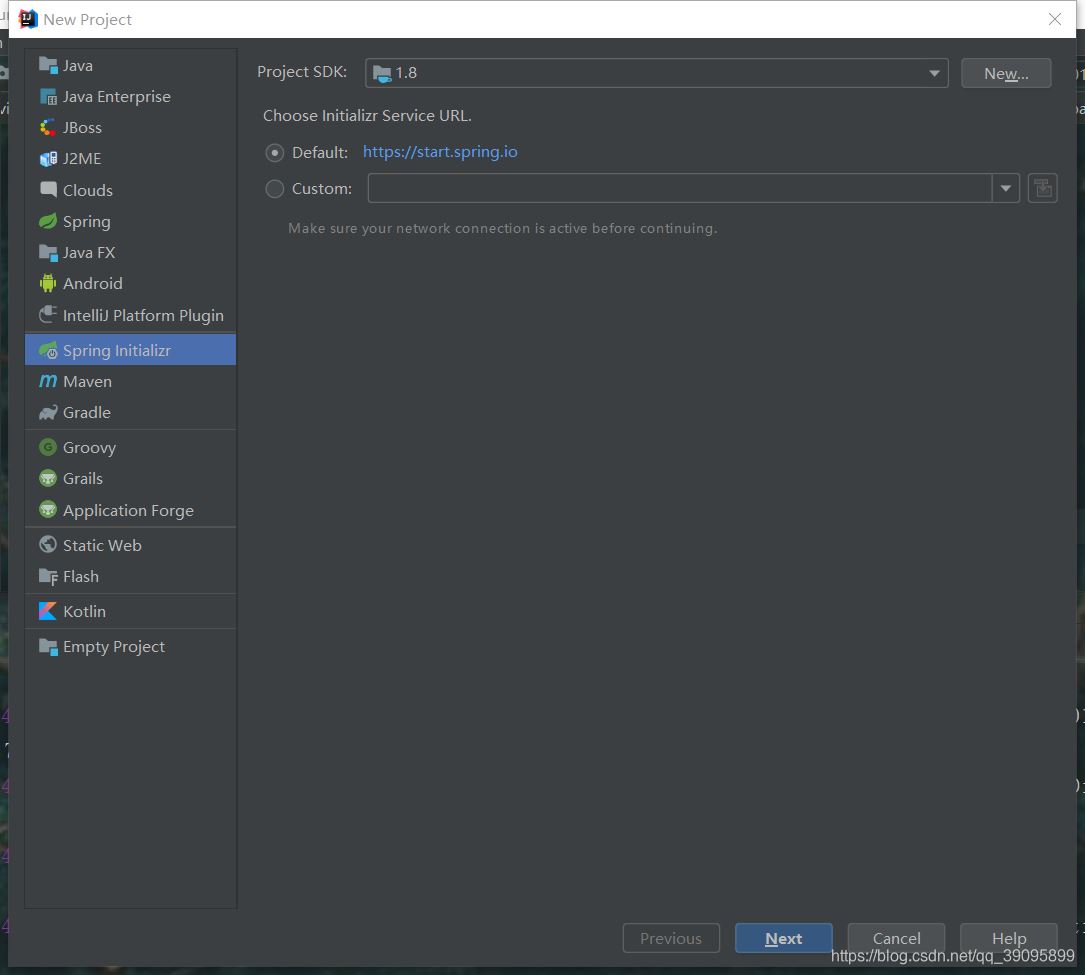Open the https://start.spring.io link
This screenshot has height=975, width=1085.
tap(440, 152)
